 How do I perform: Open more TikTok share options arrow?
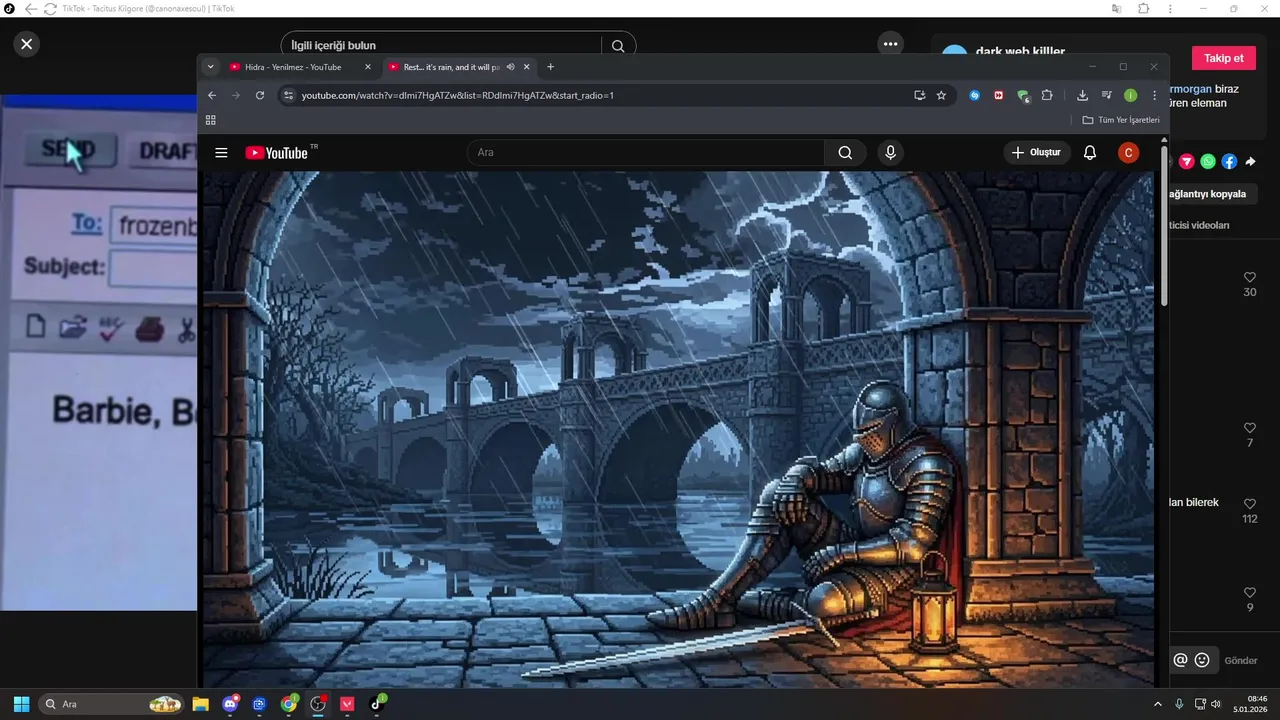(1250, 162)
